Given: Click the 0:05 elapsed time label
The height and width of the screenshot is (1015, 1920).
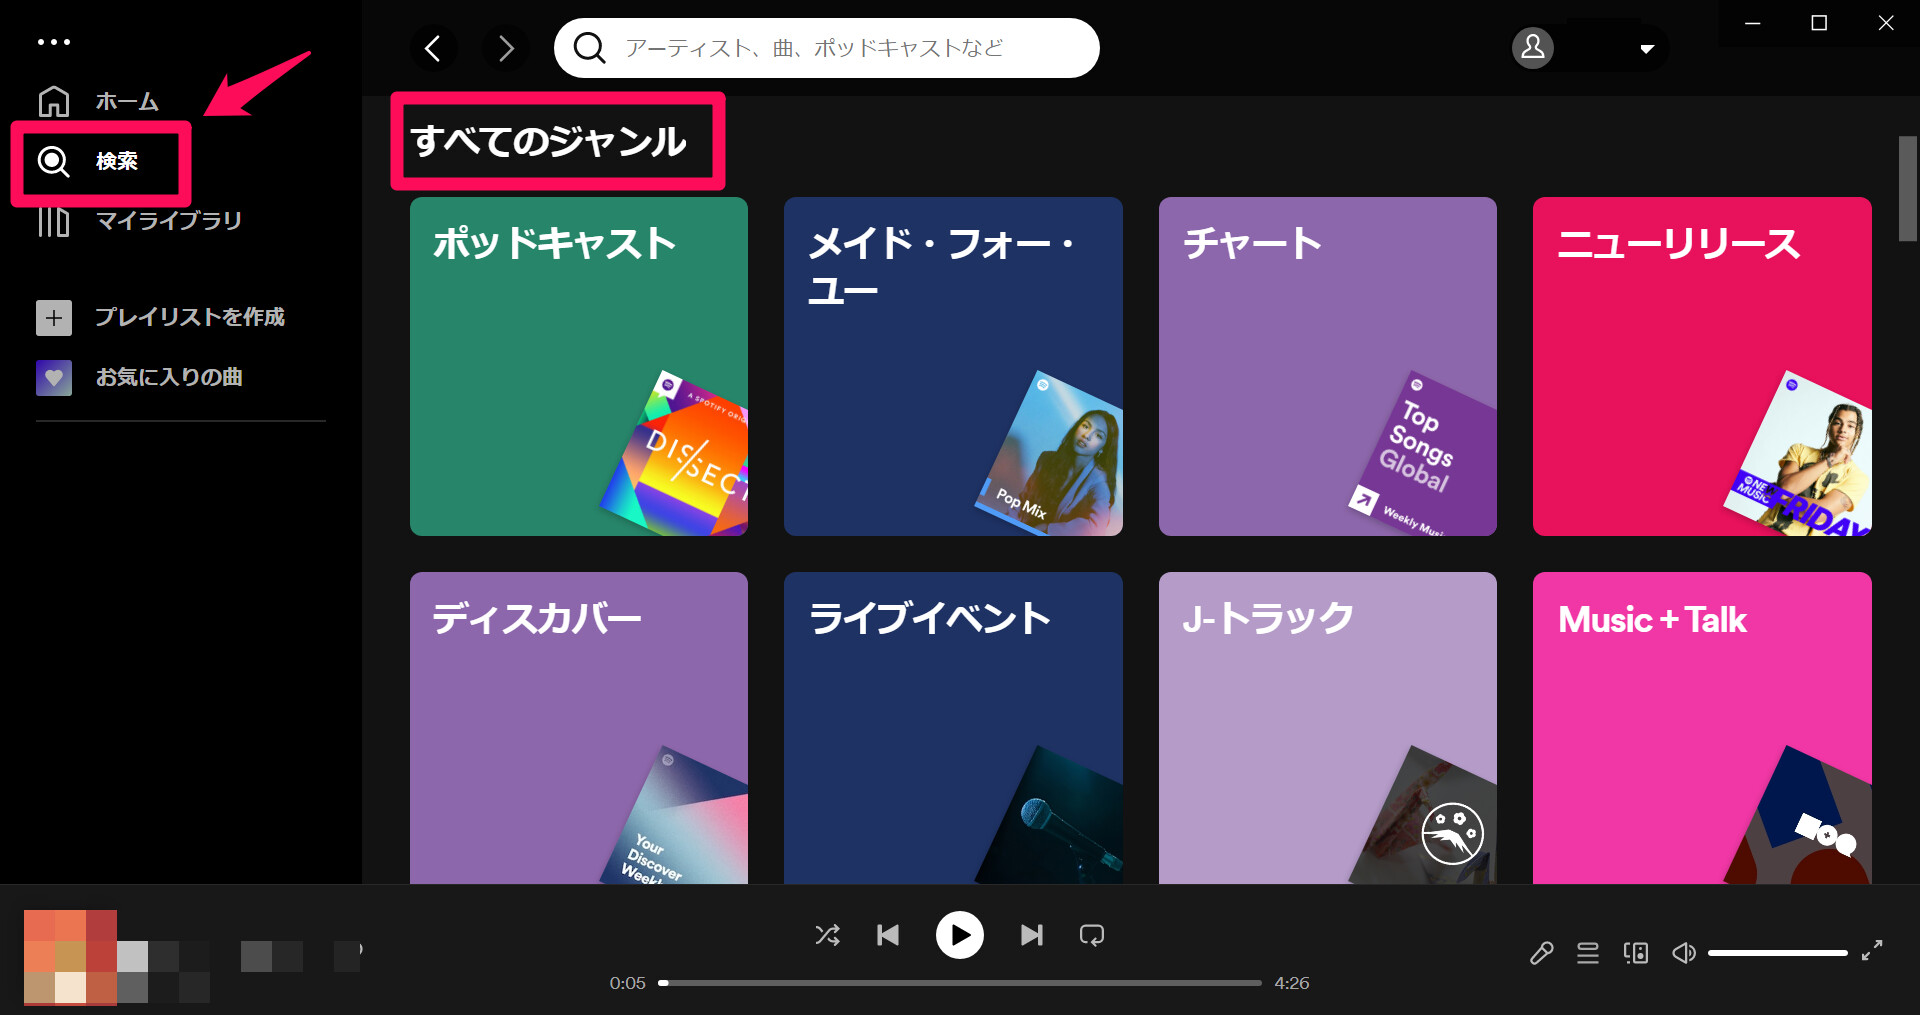Looking at the screenshot, I should [628, 983].
